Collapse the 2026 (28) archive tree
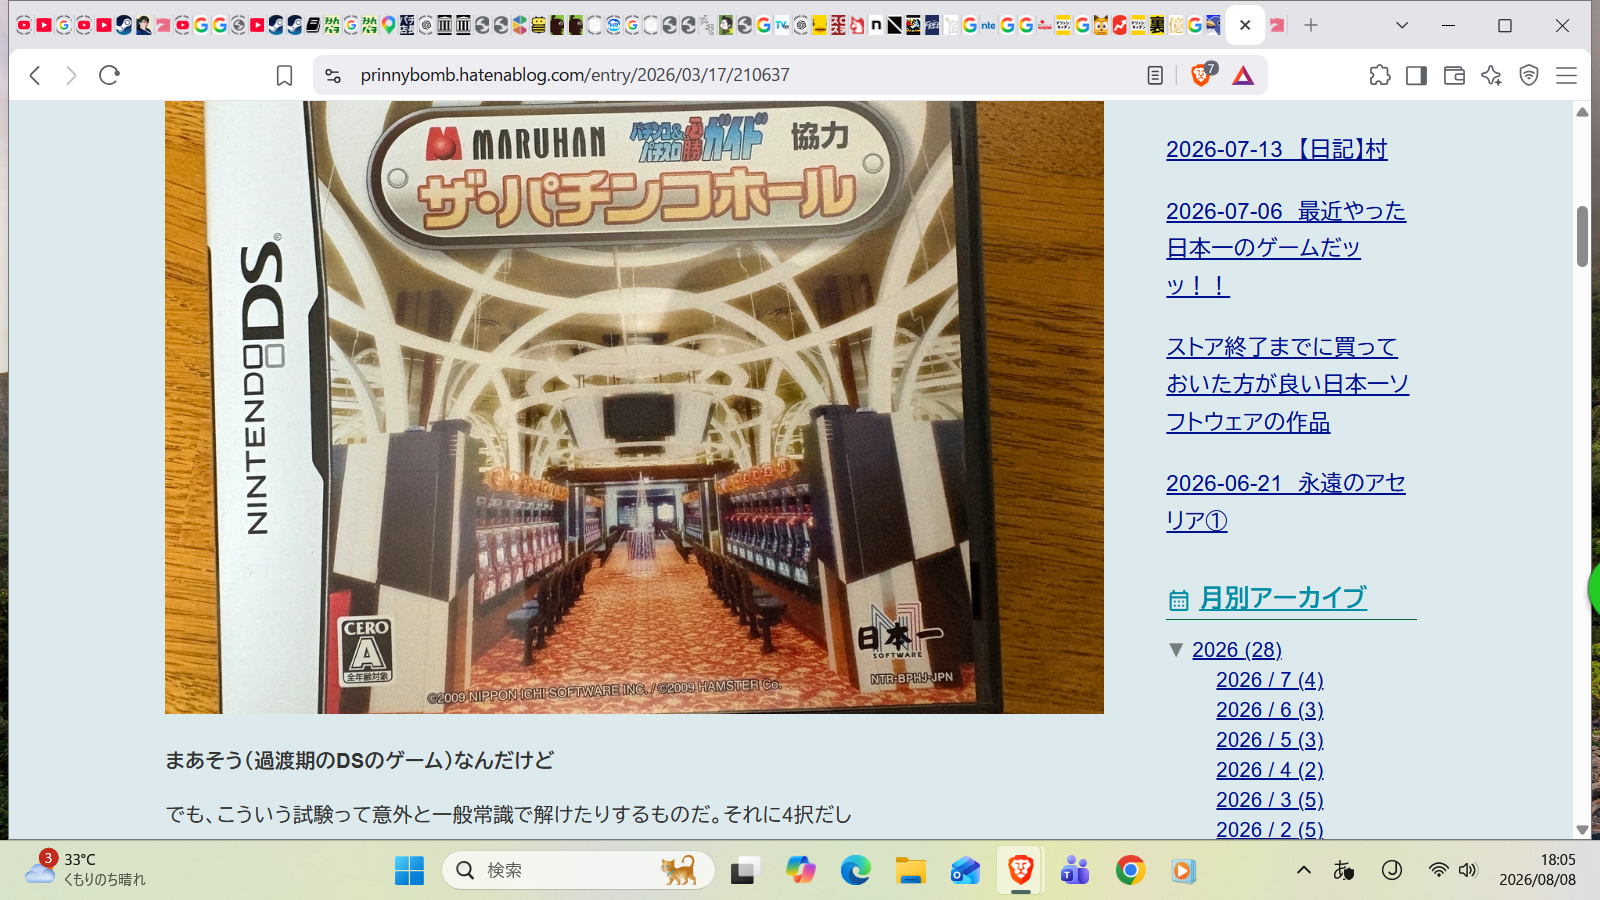 [1176, 650]
